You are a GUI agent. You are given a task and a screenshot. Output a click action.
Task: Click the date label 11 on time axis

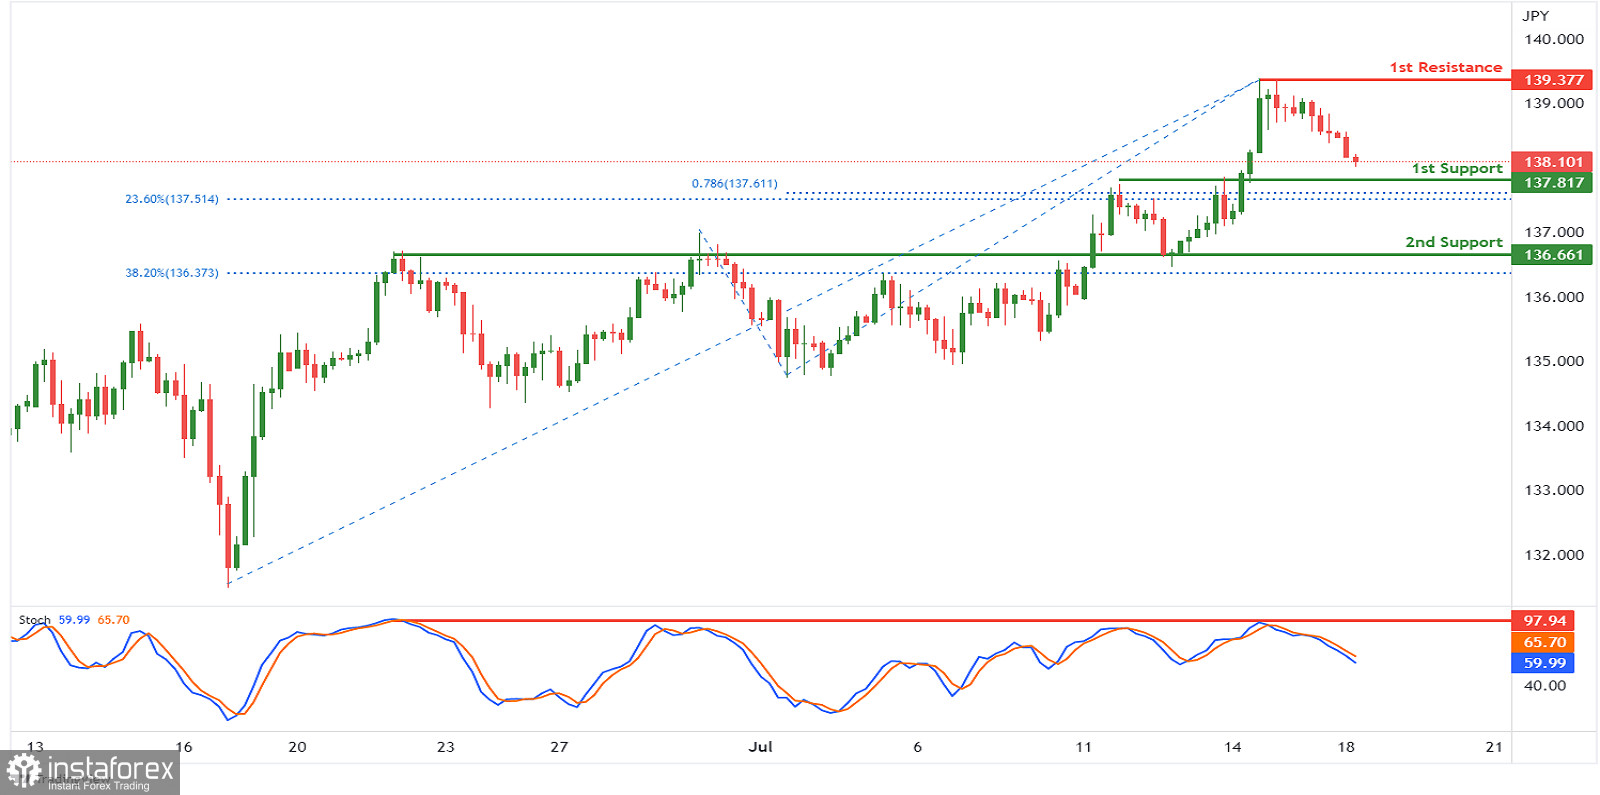[1084, 747]
